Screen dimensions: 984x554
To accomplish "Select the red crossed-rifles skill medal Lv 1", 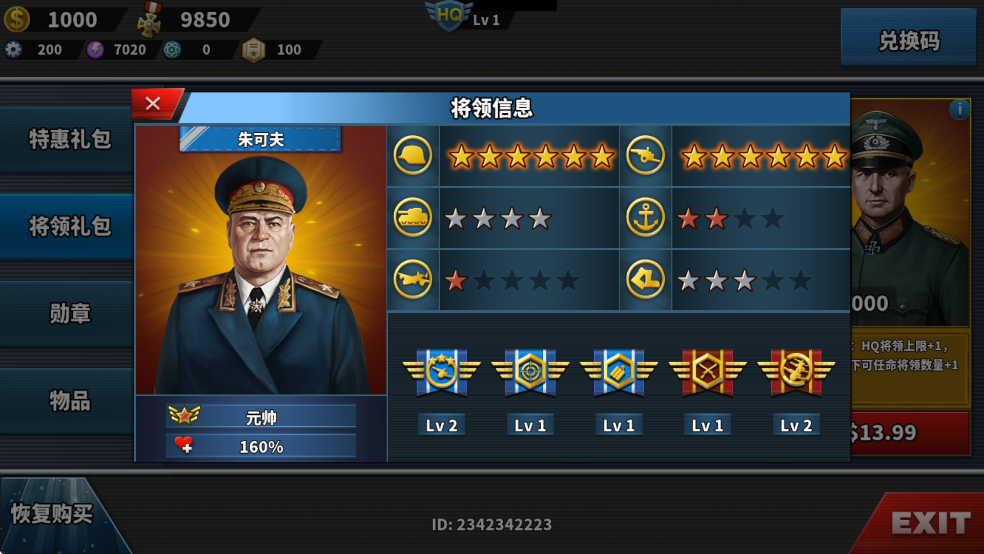I will coord(707,373).
